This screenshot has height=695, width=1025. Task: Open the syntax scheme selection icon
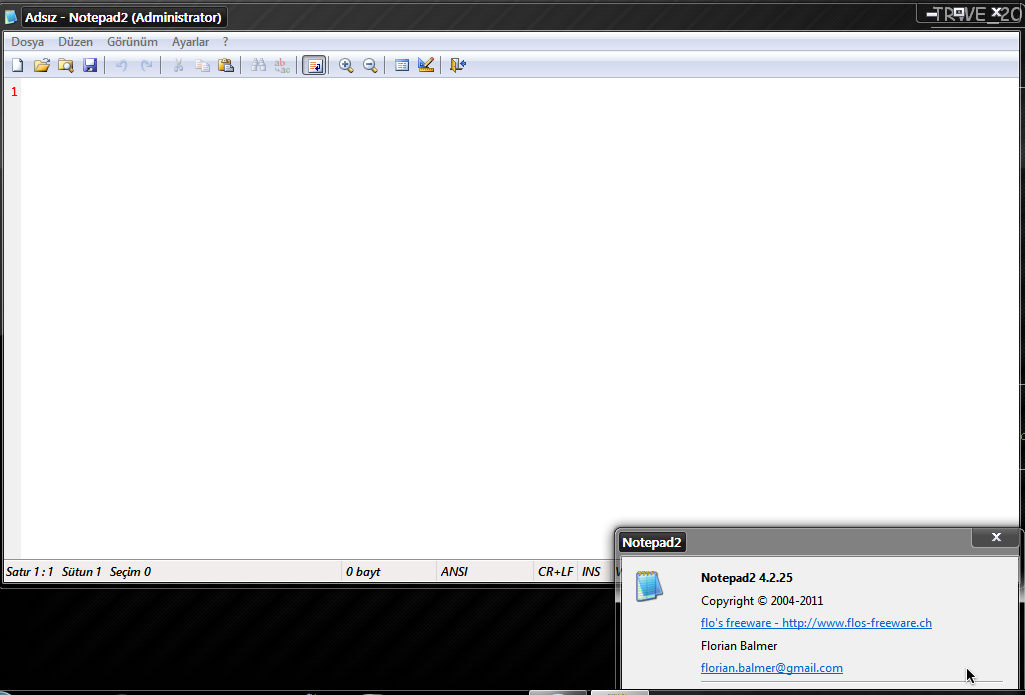(402, 65)
